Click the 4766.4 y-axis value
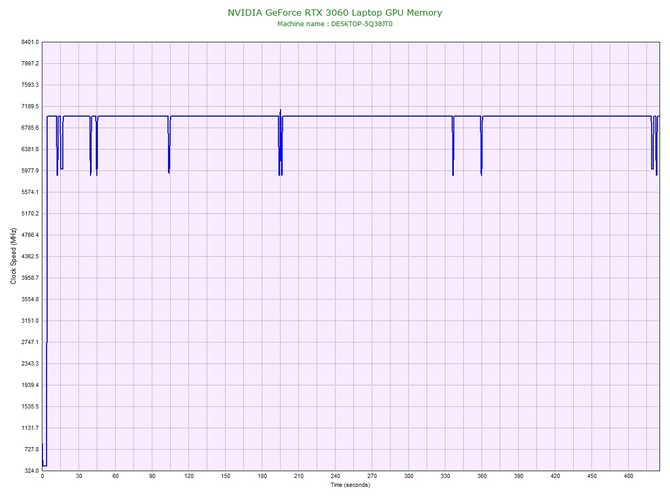Viewport: 670px width, 502px height. pyautogui.click(x=30, y=235)
